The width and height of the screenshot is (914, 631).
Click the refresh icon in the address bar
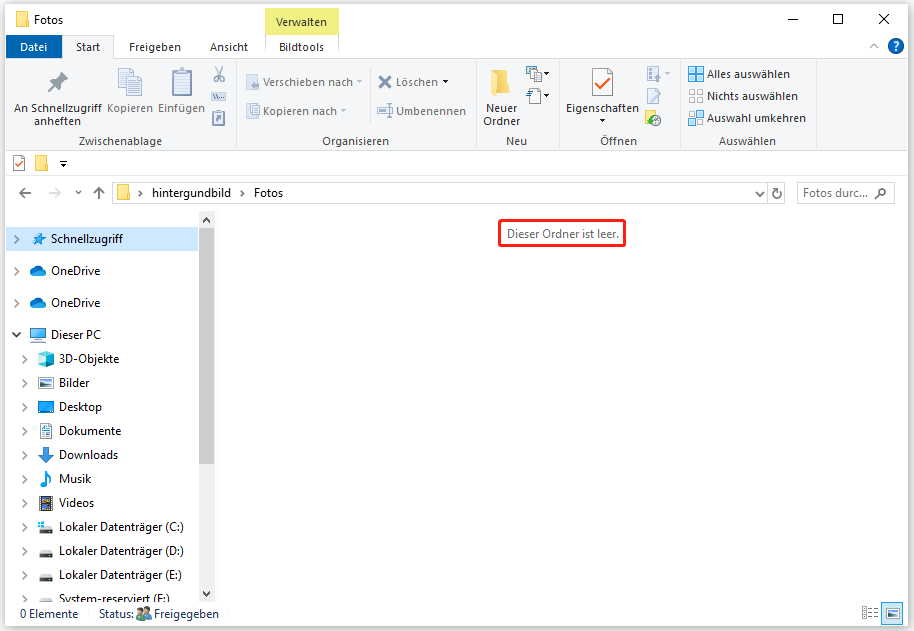(x=777, y=192)
